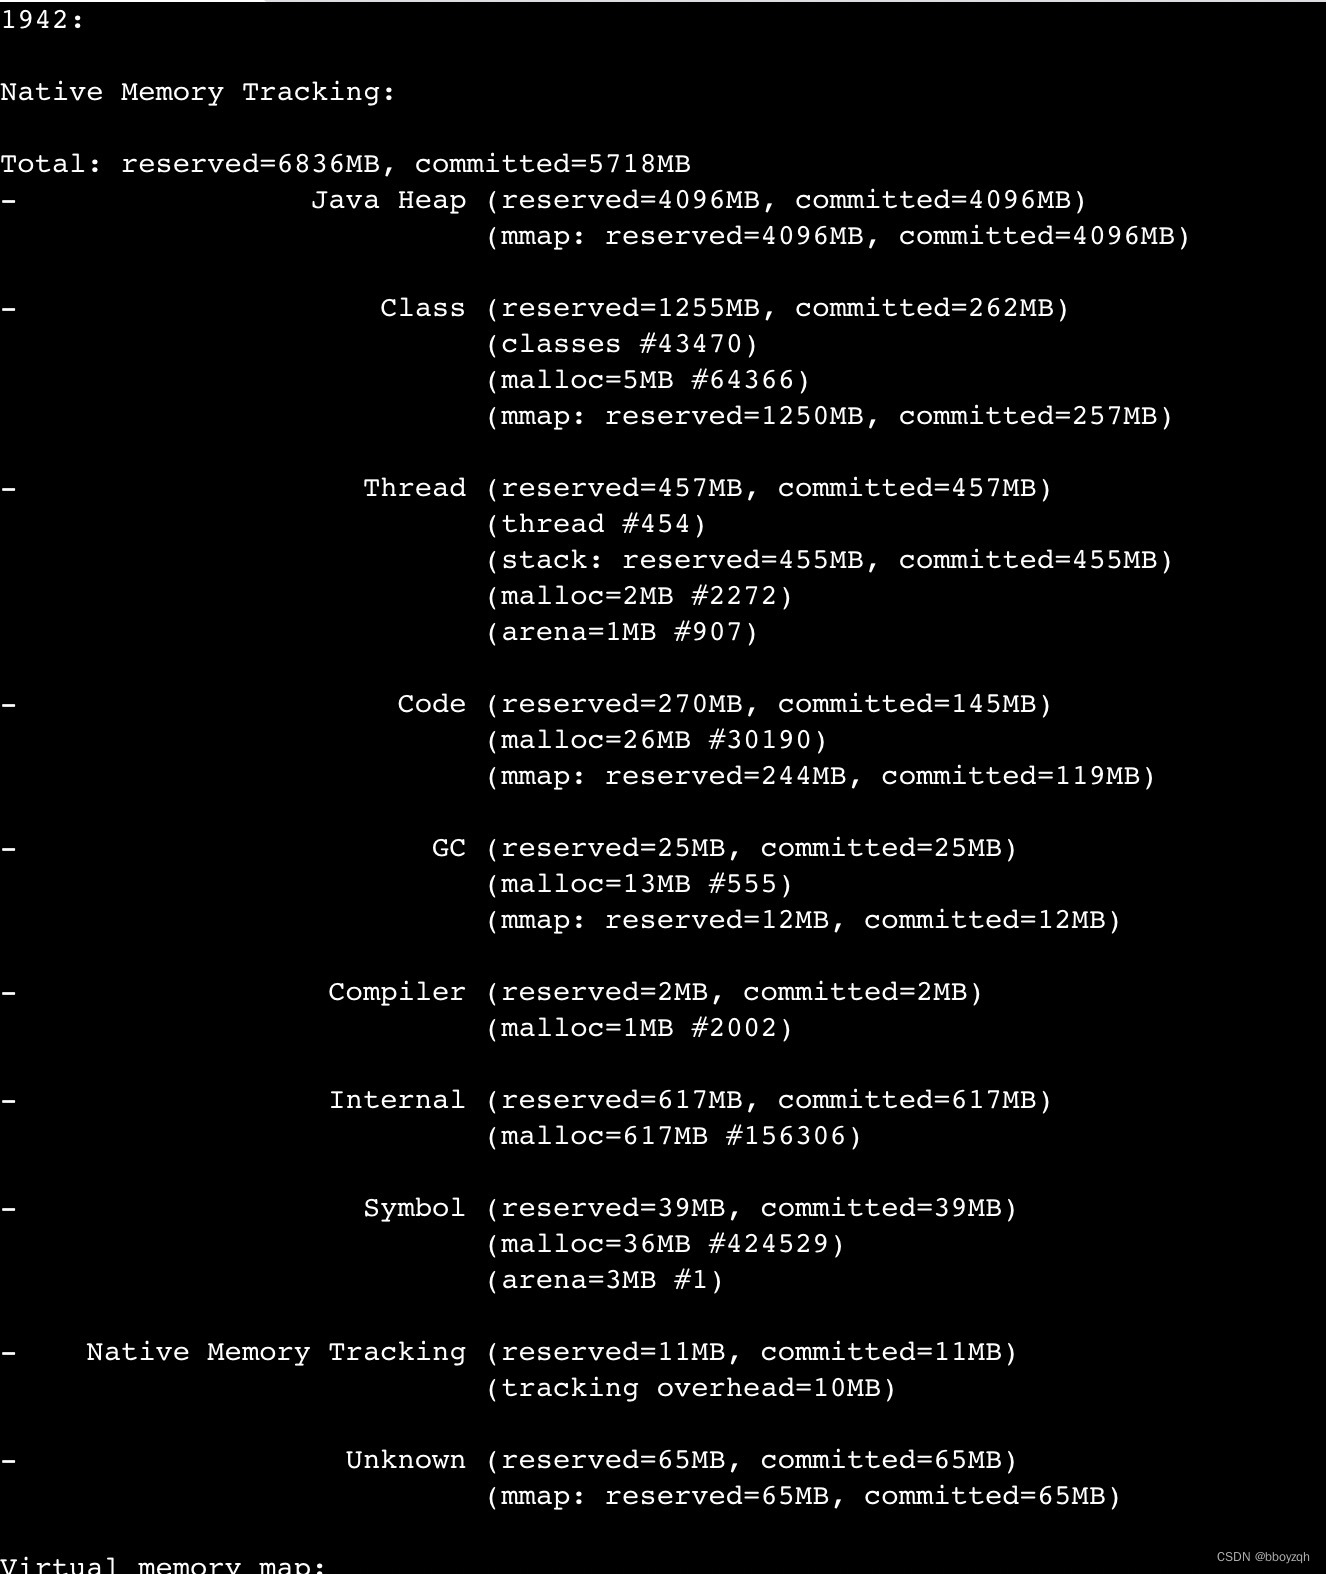Select the malloc=26MB #30190 text

[657, 740]
